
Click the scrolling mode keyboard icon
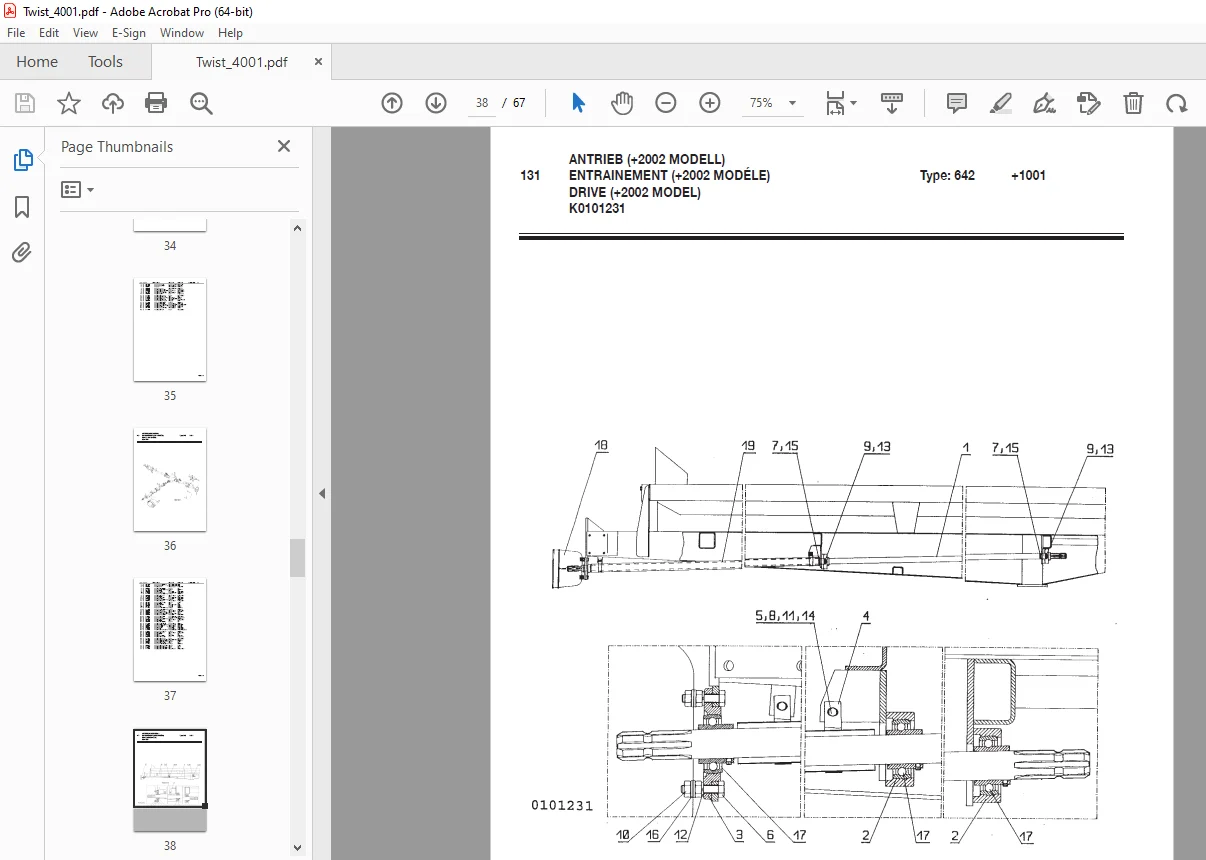point(891,103)
